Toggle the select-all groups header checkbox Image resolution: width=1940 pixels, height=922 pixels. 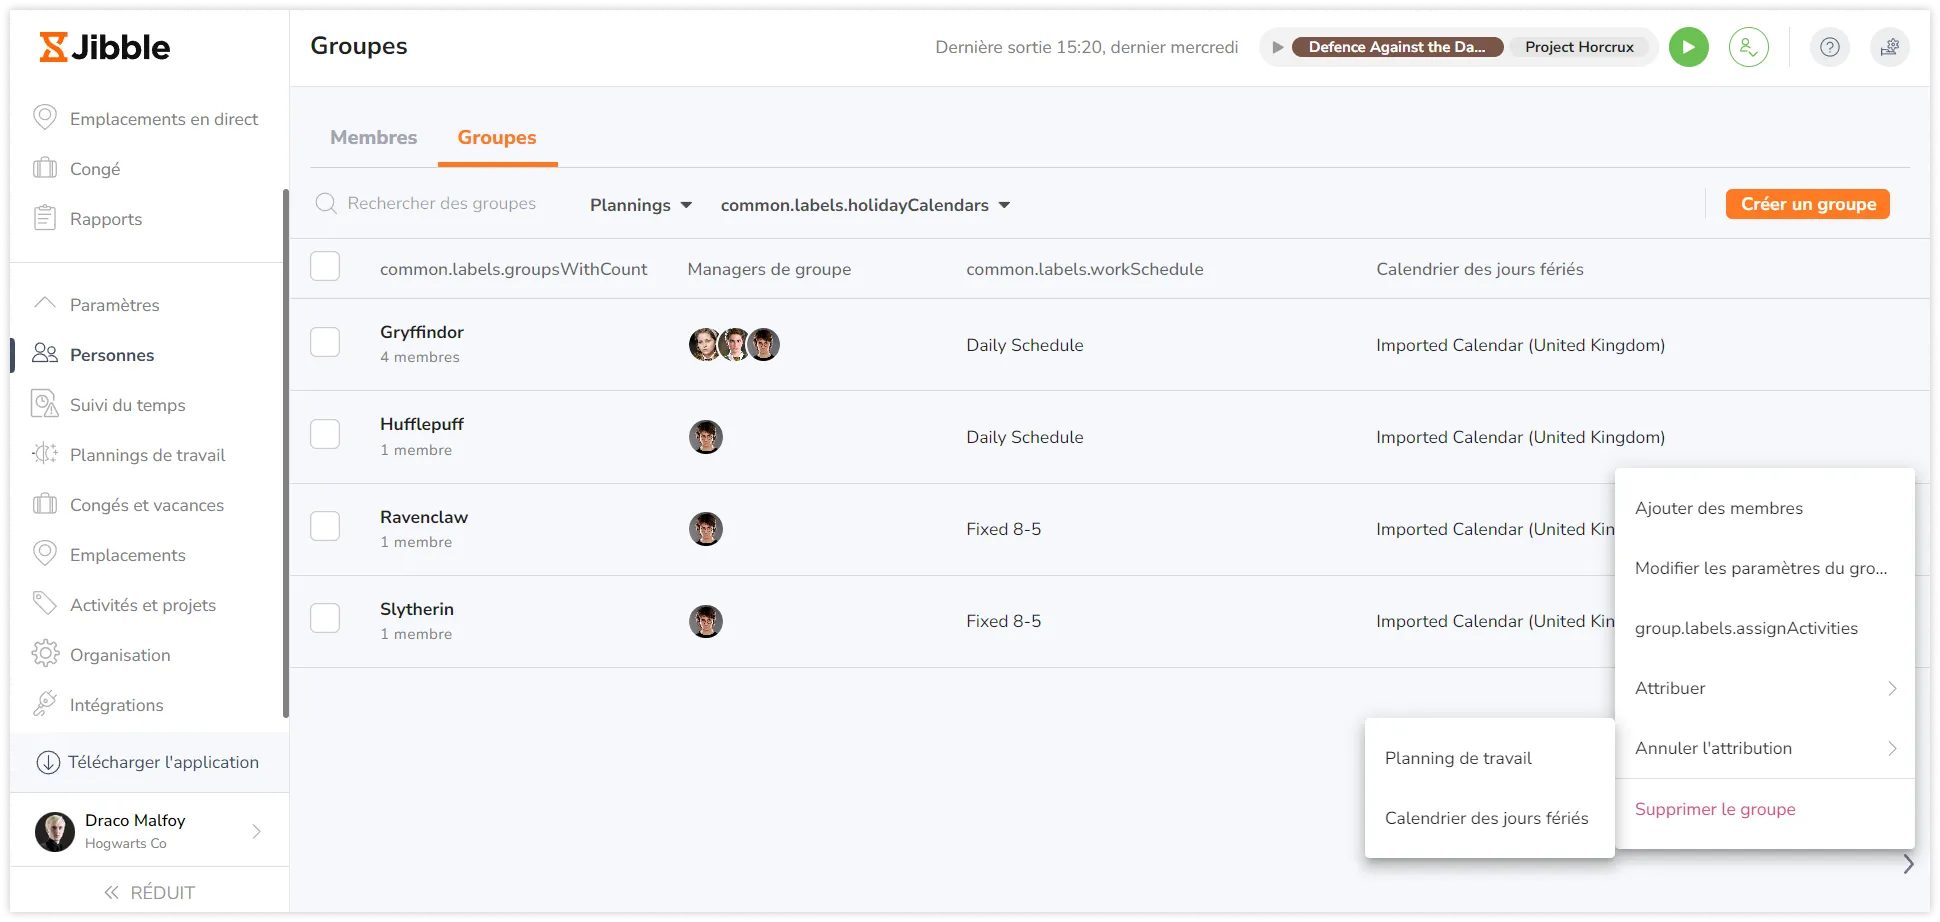click(325, 267)
